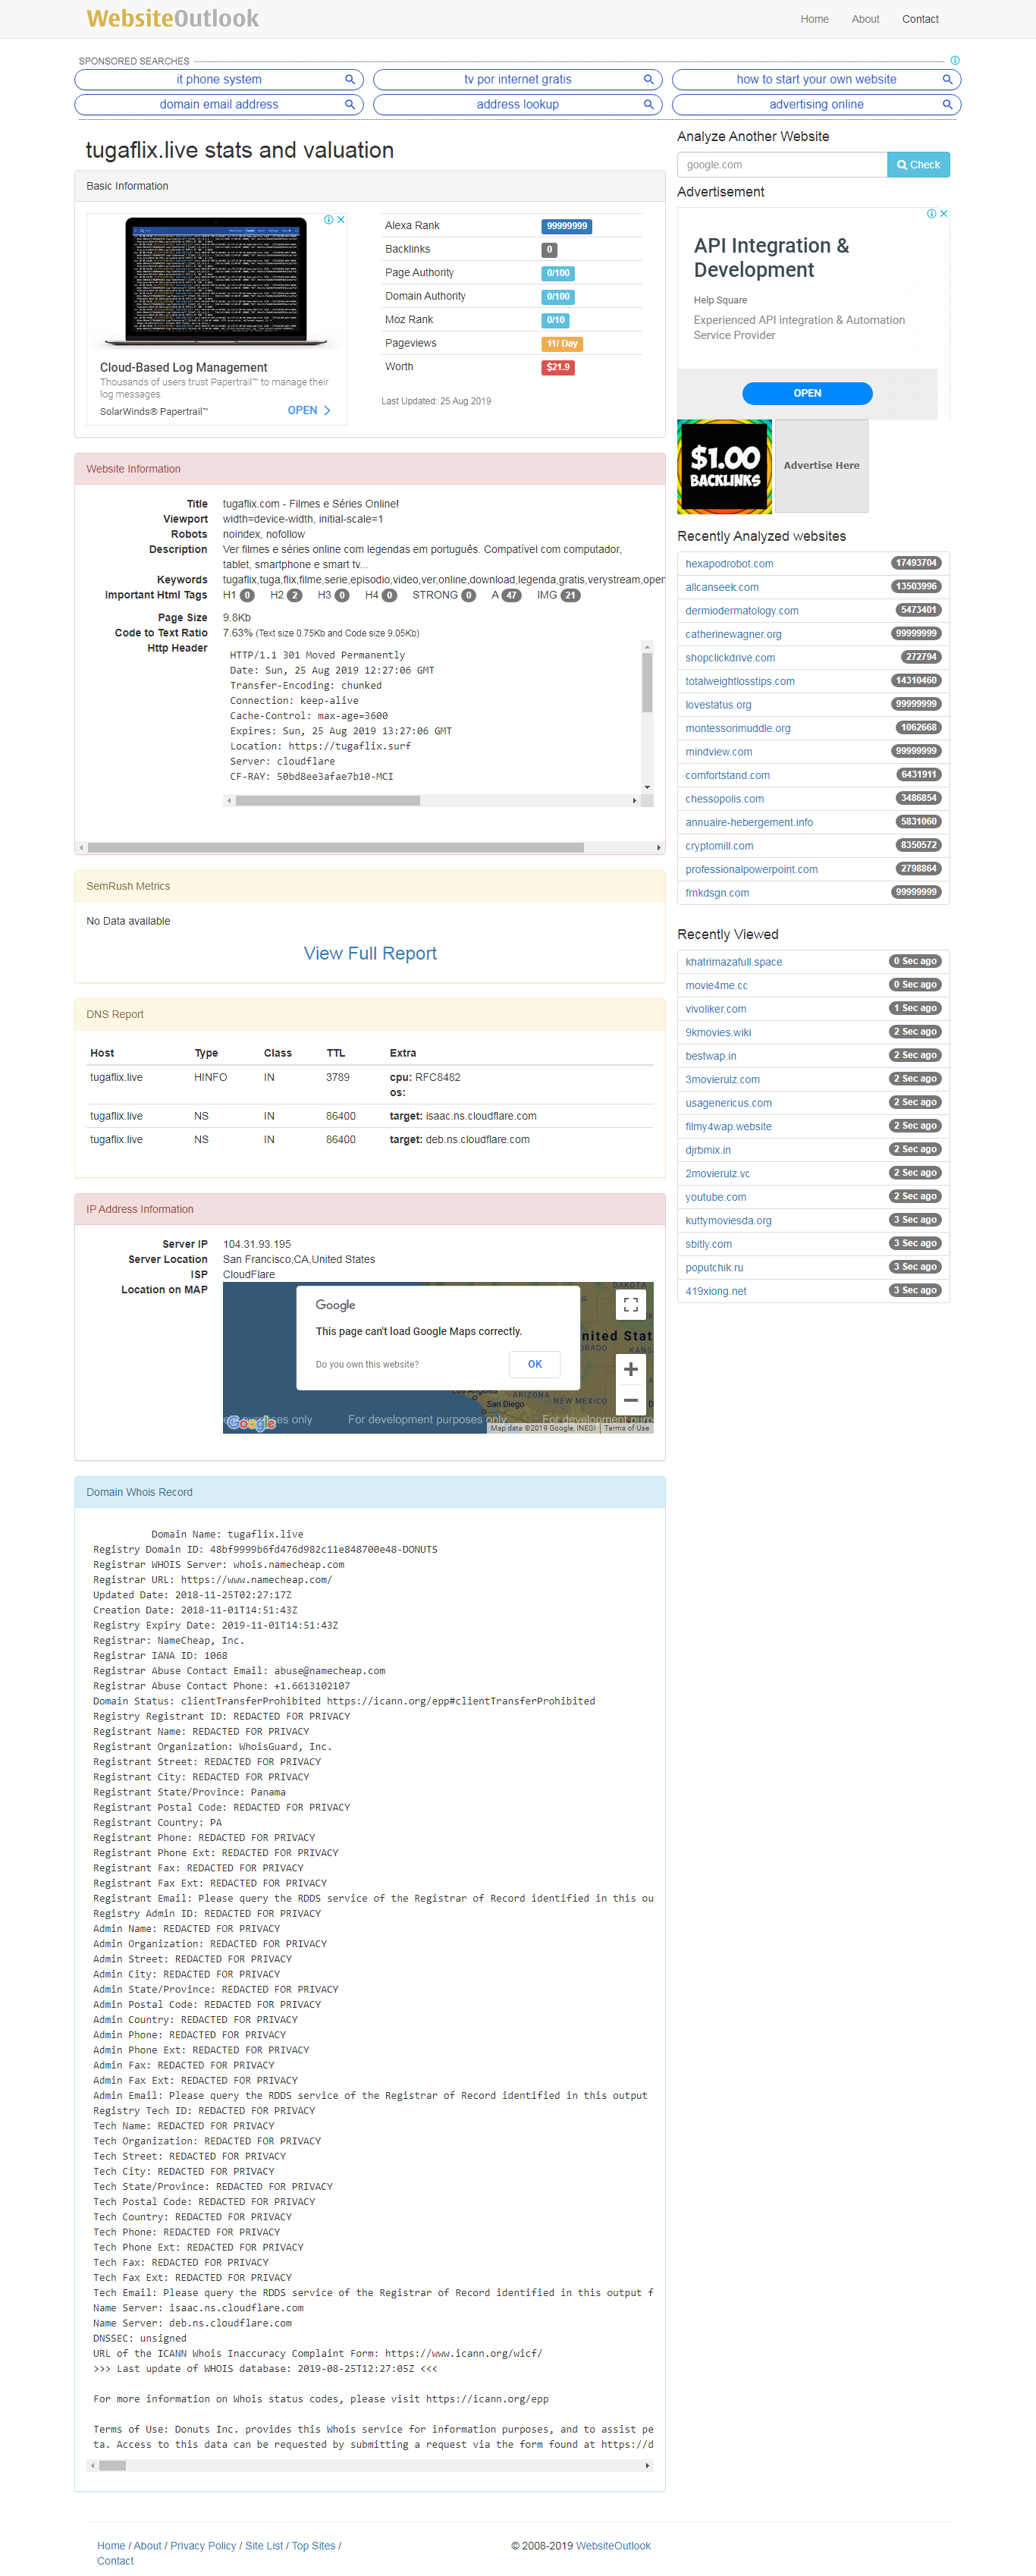
Task: Open the Contact menu item
Action: (920, 19)
